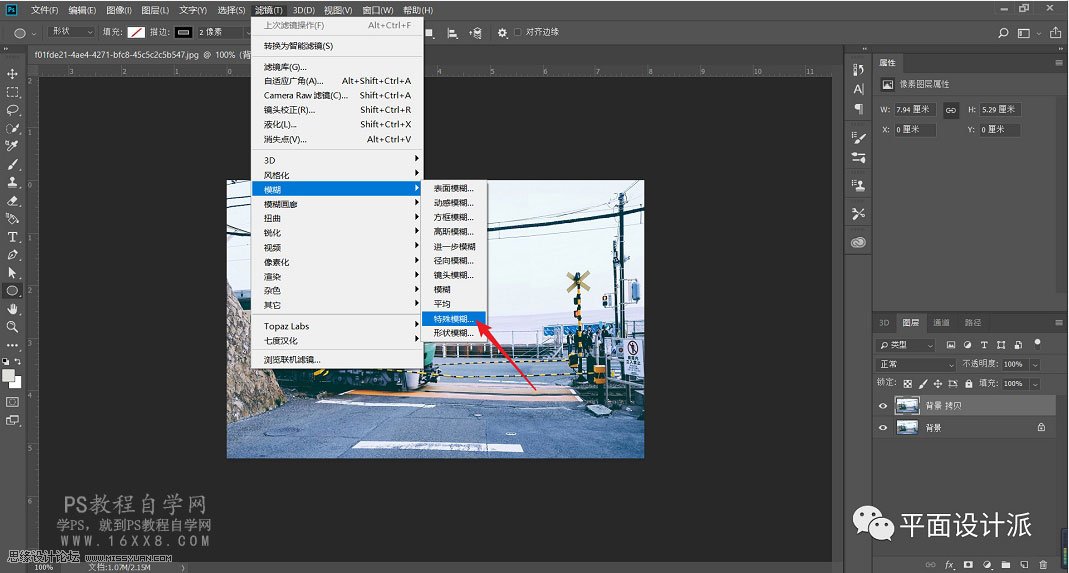1069x573 pixels.
Task: Toggle lock transparent pixels
Action: (907, 384)
